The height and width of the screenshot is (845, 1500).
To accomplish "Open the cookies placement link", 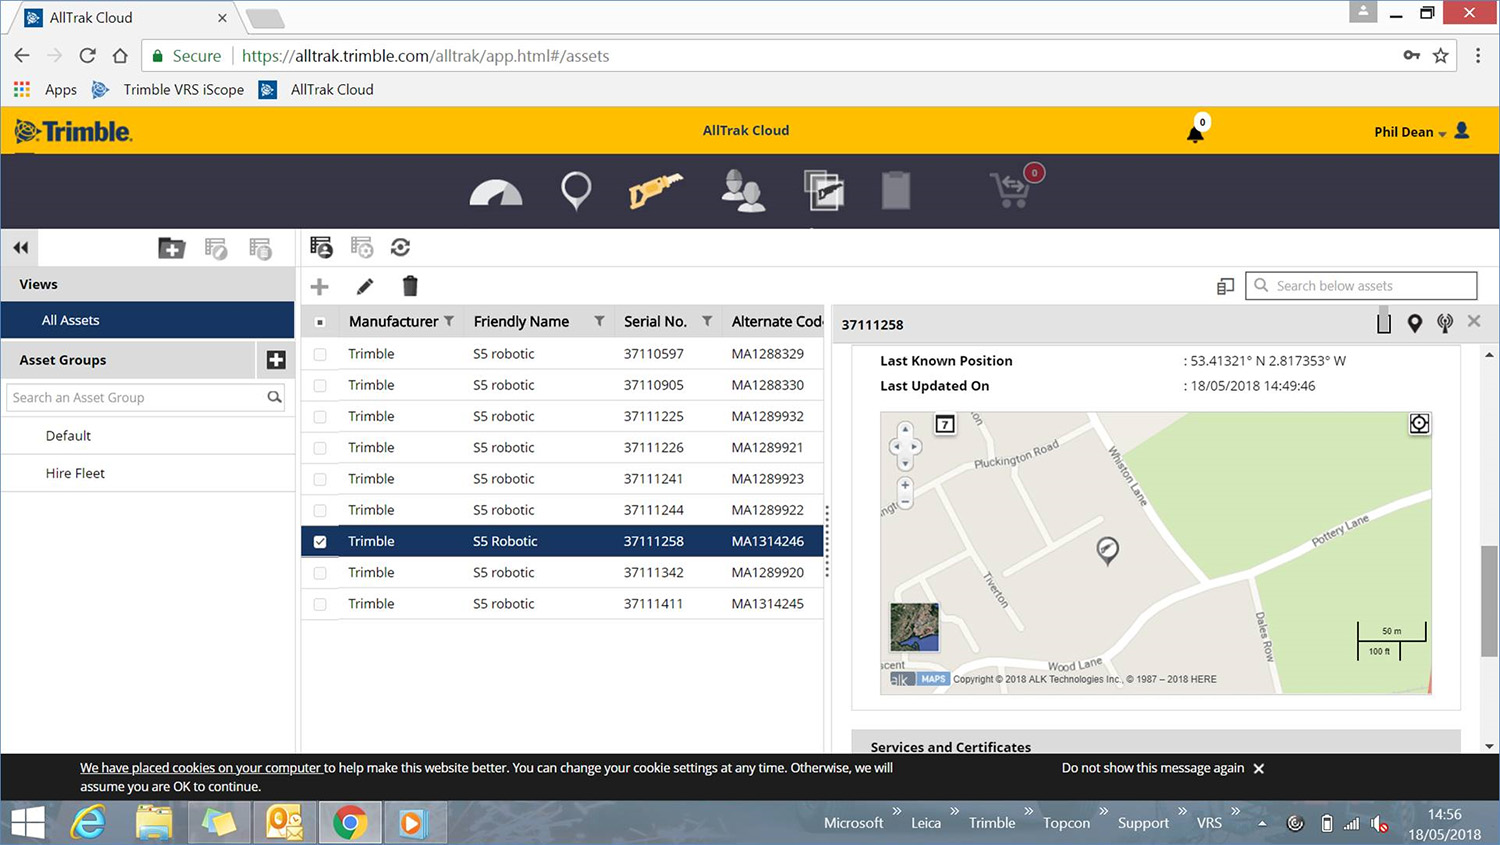I will 201,768.
